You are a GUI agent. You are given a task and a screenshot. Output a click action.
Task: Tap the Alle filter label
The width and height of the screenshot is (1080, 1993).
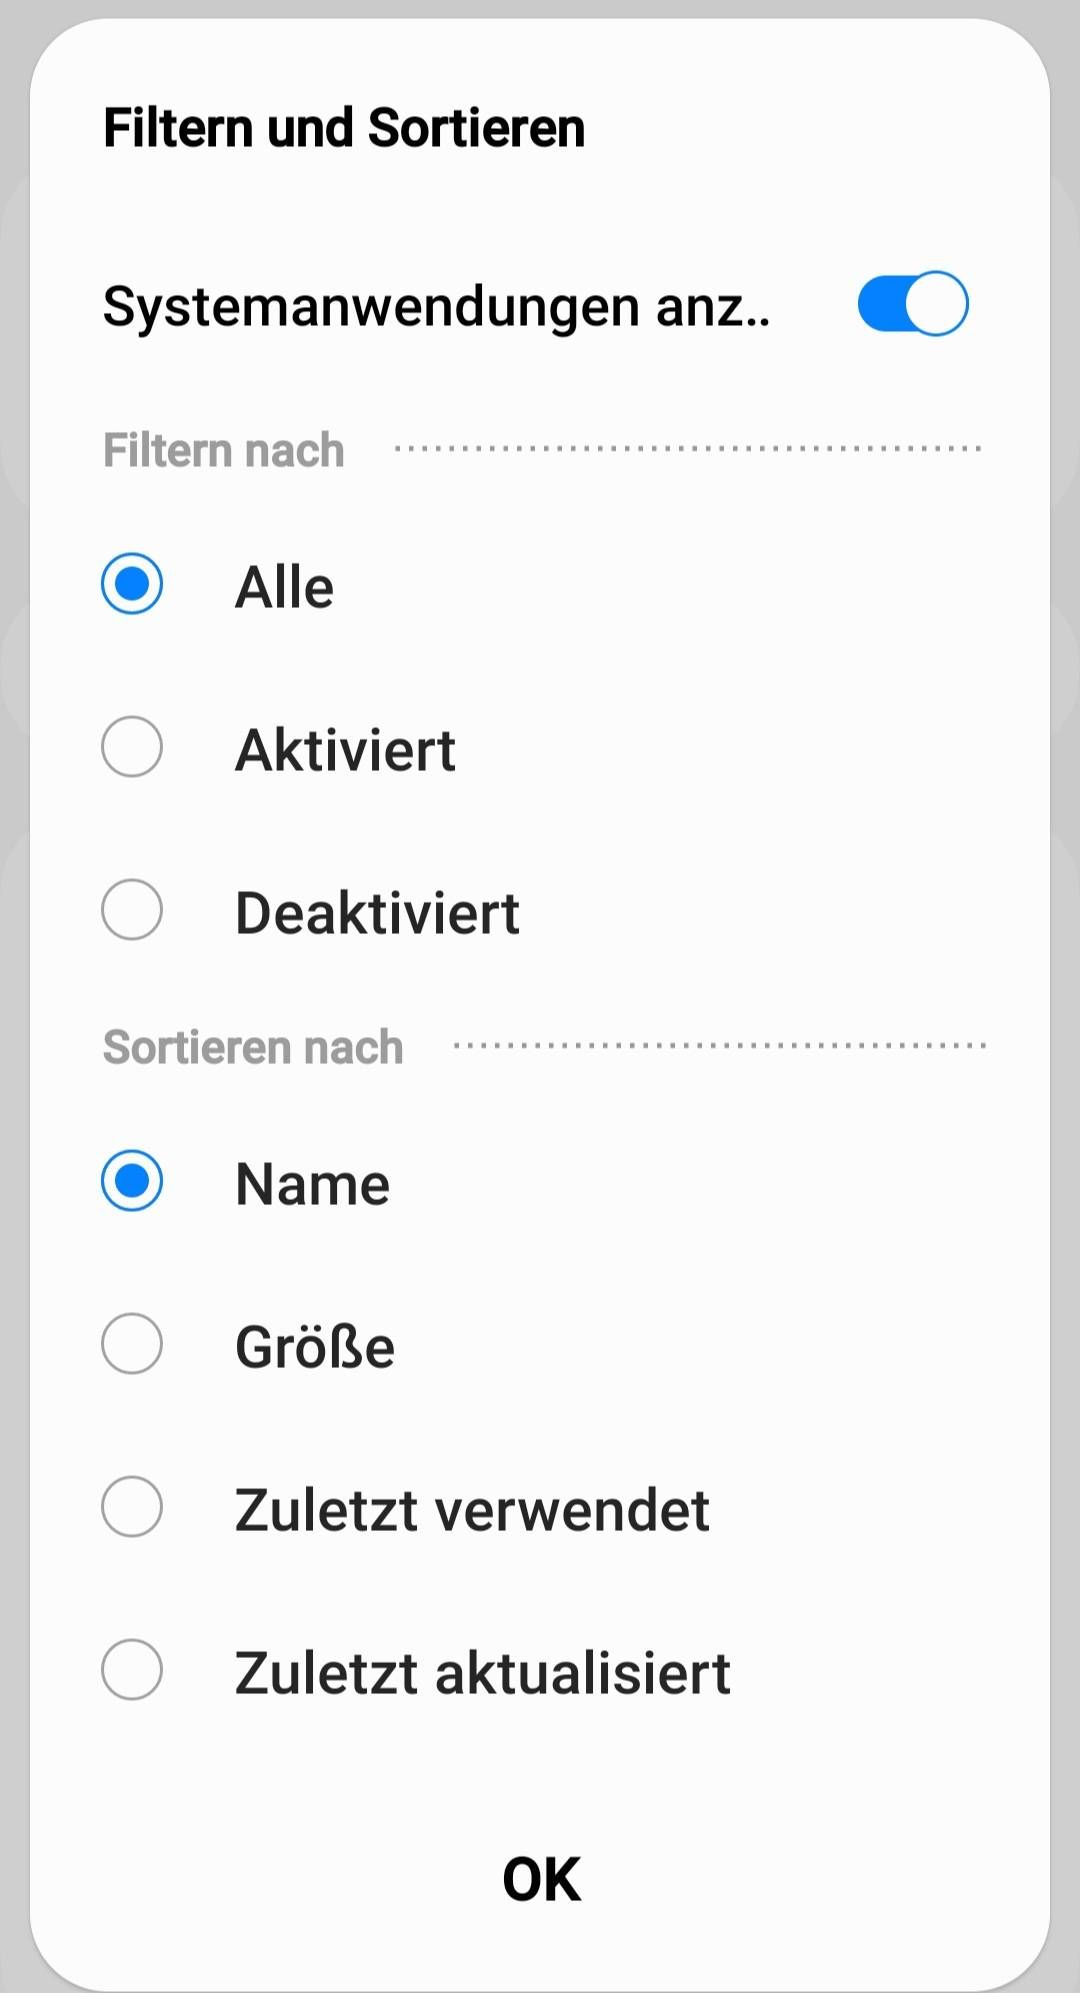284,586
